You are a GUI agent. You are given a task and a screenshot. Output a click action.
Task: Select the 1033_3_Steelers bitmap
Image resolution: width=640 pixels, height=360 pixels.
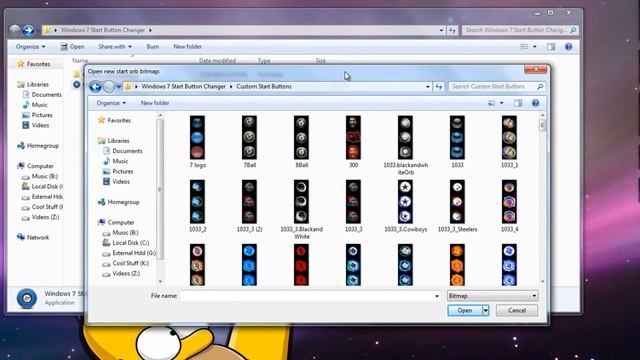(457, 202)
